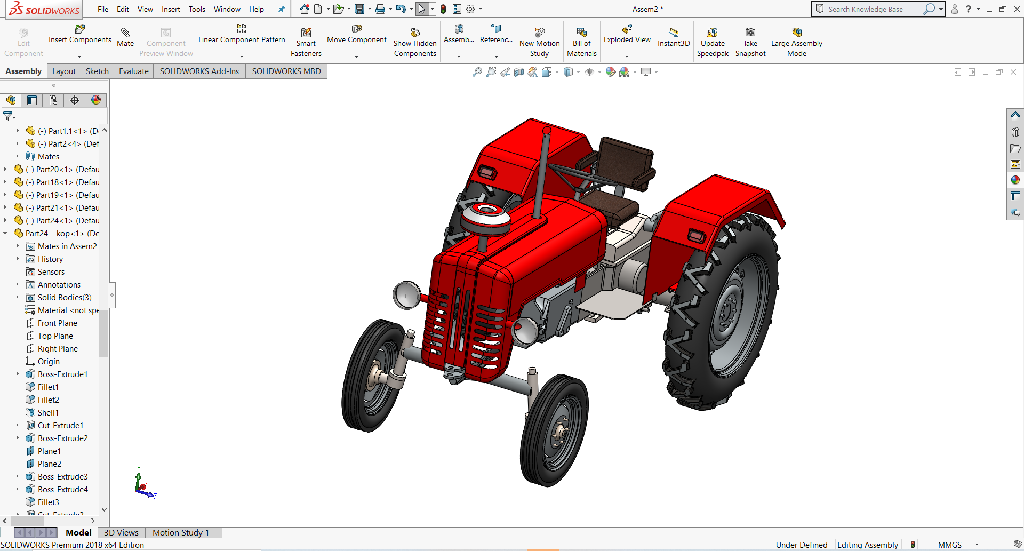This screenshot has width=1024, height=551.
Task: Toggle Show Hidden Components
Action: click(x=414, y=41)
